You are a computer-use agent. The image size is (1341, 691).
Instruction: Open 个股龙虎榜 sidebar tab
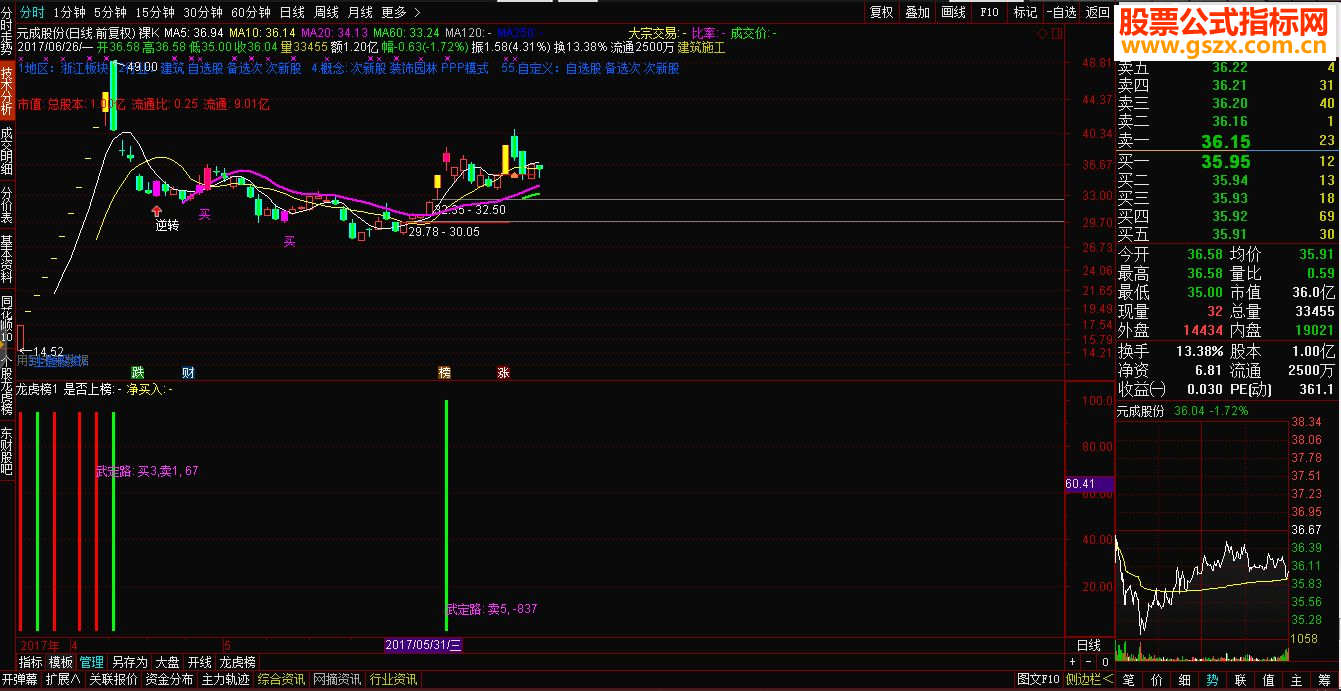[x=7, y=384]
